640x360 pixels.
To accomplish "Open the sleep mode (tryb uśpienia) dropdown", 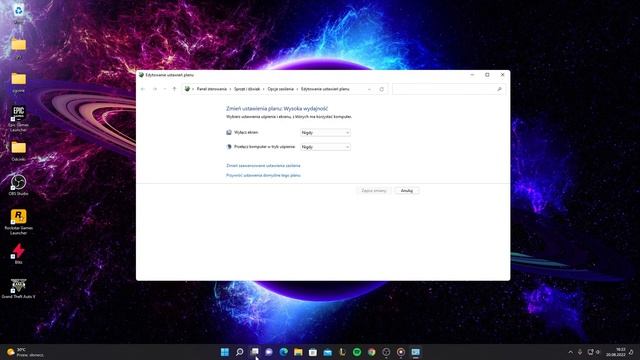I will [325, 147].
